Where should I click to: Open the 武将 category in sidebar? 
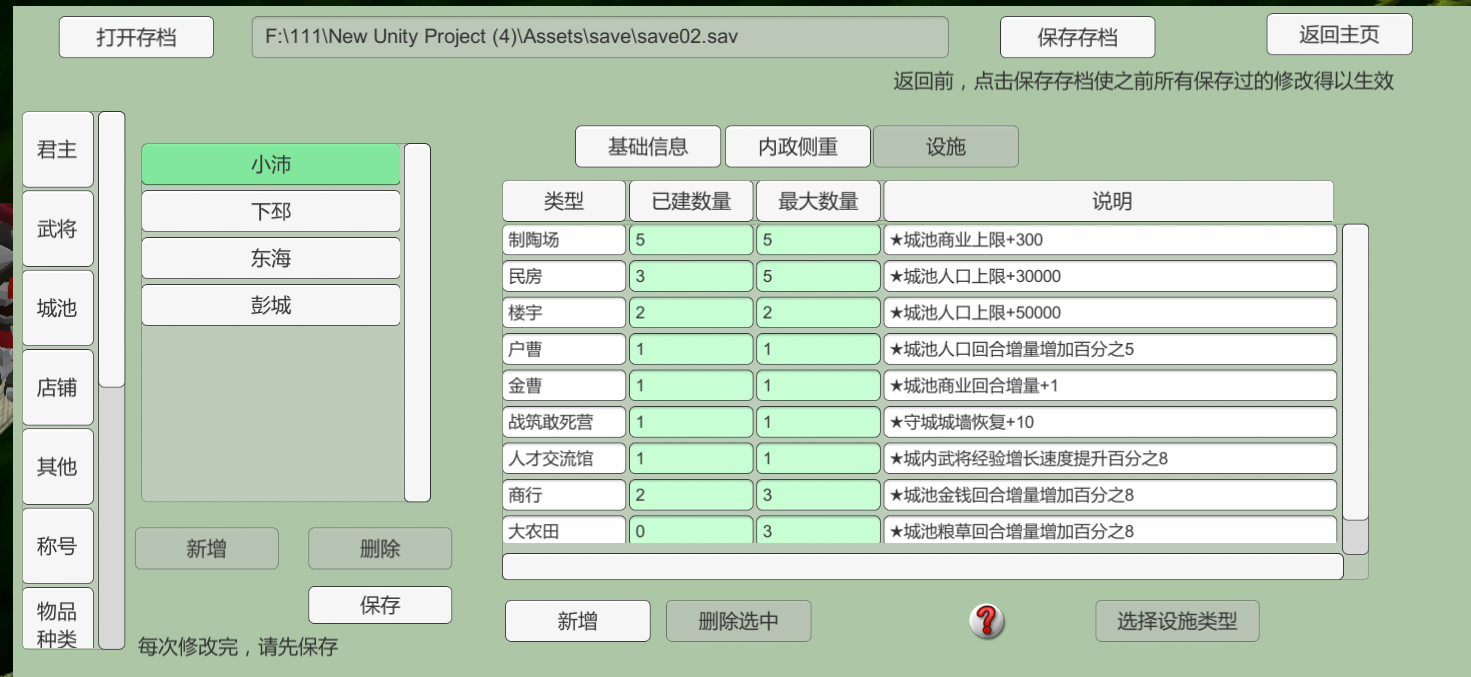pyautogui.click(x=57, y=229)
